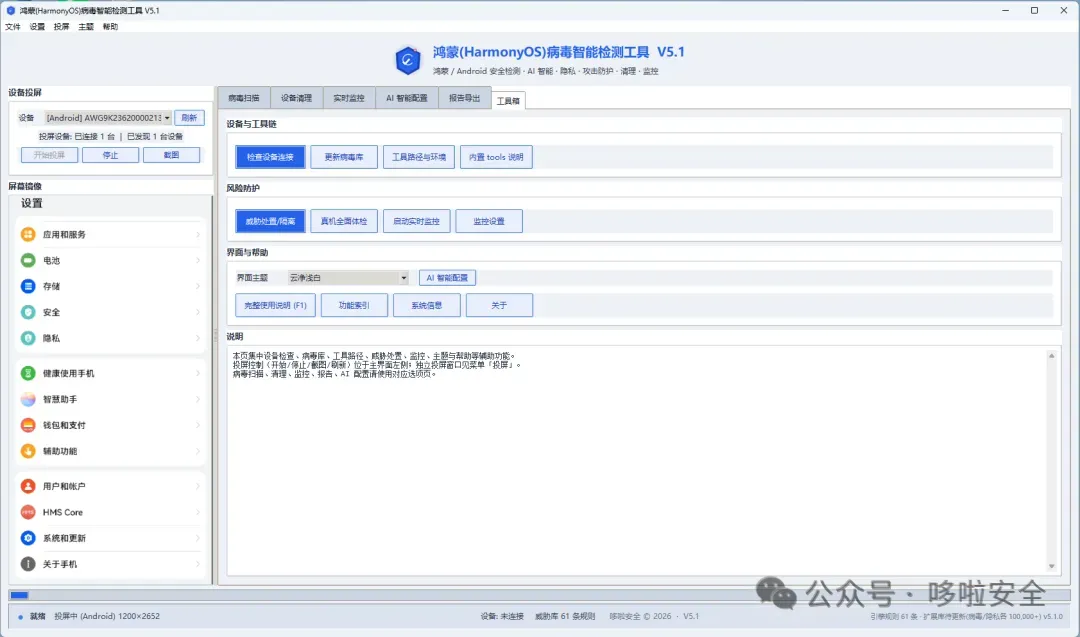The image size is (1080, 637).
Task: Click the AI 智能配置 button beside the theme
Action: click(447, 278)
